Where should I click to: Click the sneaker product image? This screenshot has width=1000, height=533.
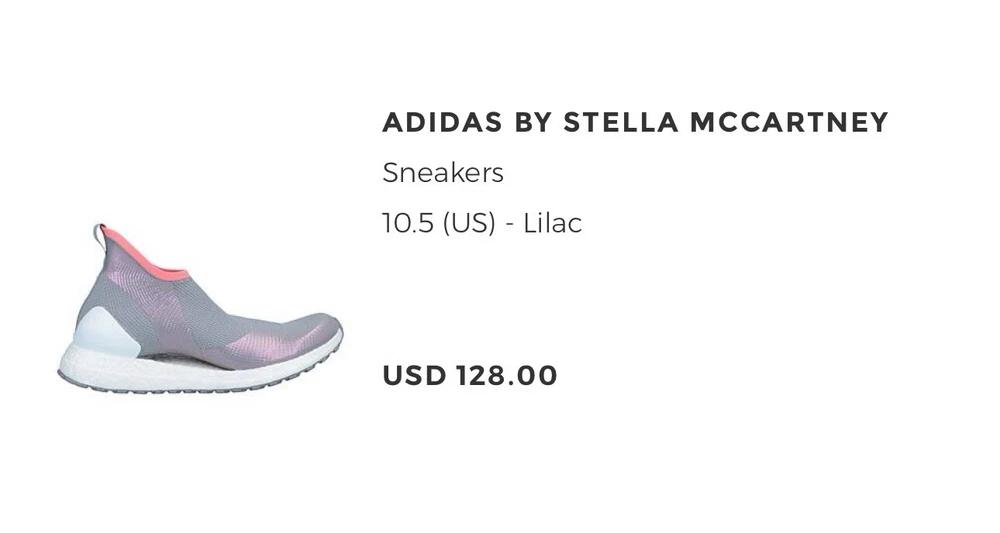[x=200, y=310]
